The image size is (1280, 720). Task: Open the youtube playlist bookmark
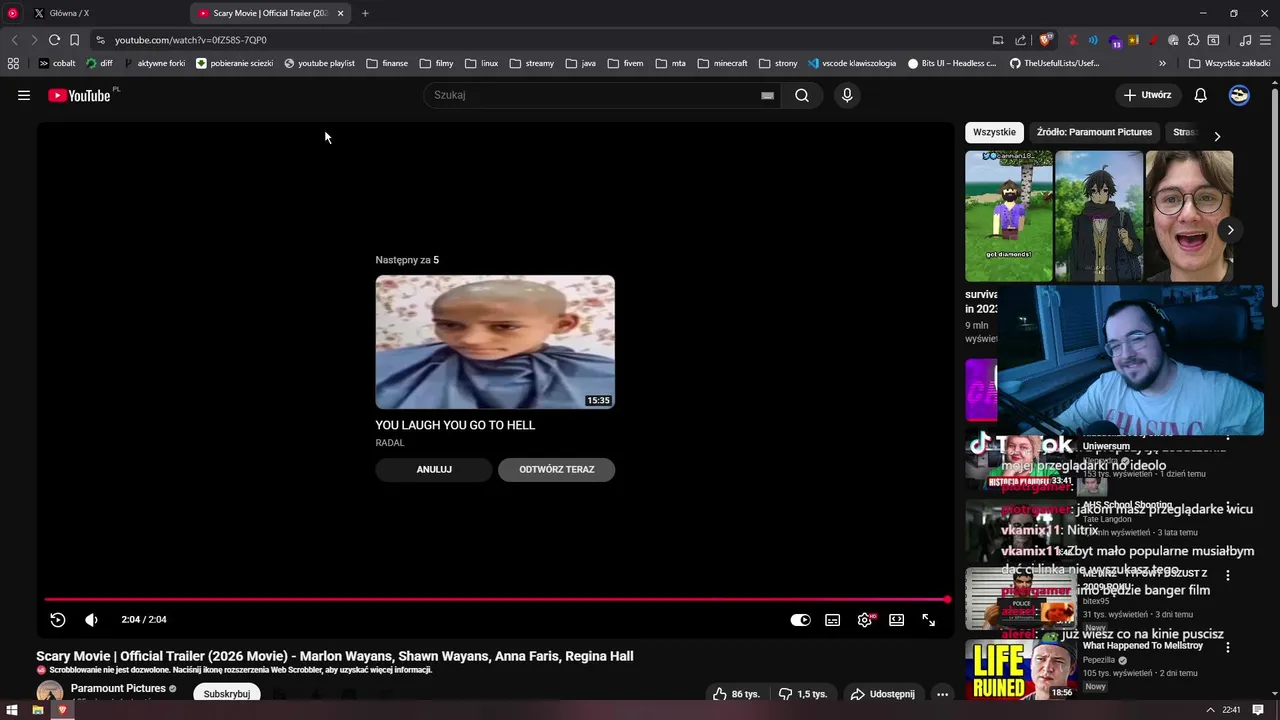click(x=319, y=63)
